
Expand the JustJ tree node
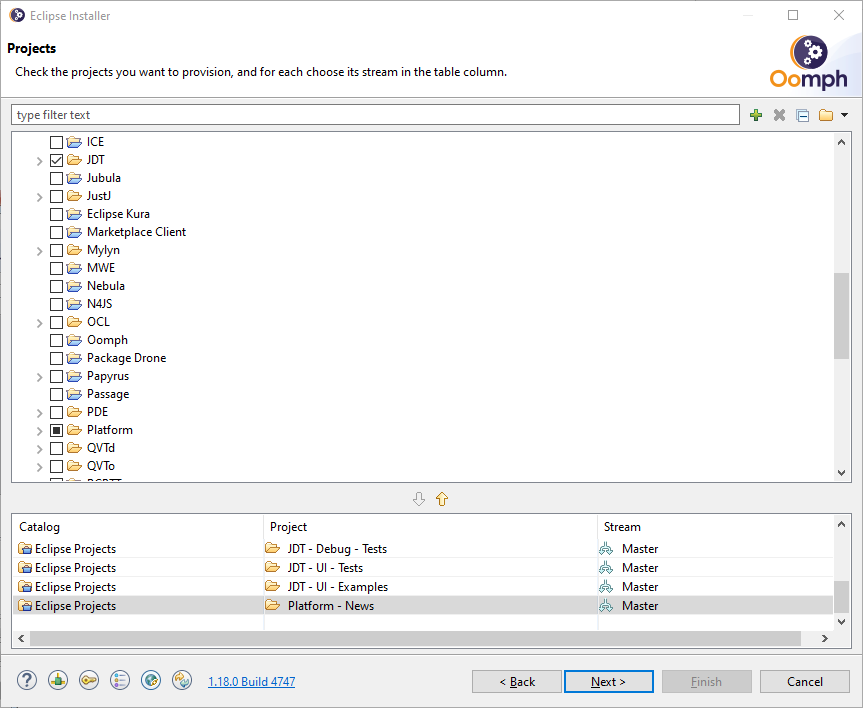[x=39, y=197]
